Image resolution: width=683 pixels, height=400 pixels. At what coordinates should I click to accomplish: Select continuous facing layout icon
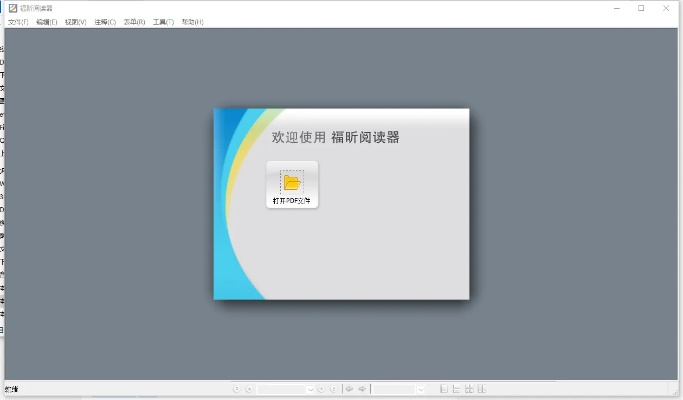(x=481, y=389)
